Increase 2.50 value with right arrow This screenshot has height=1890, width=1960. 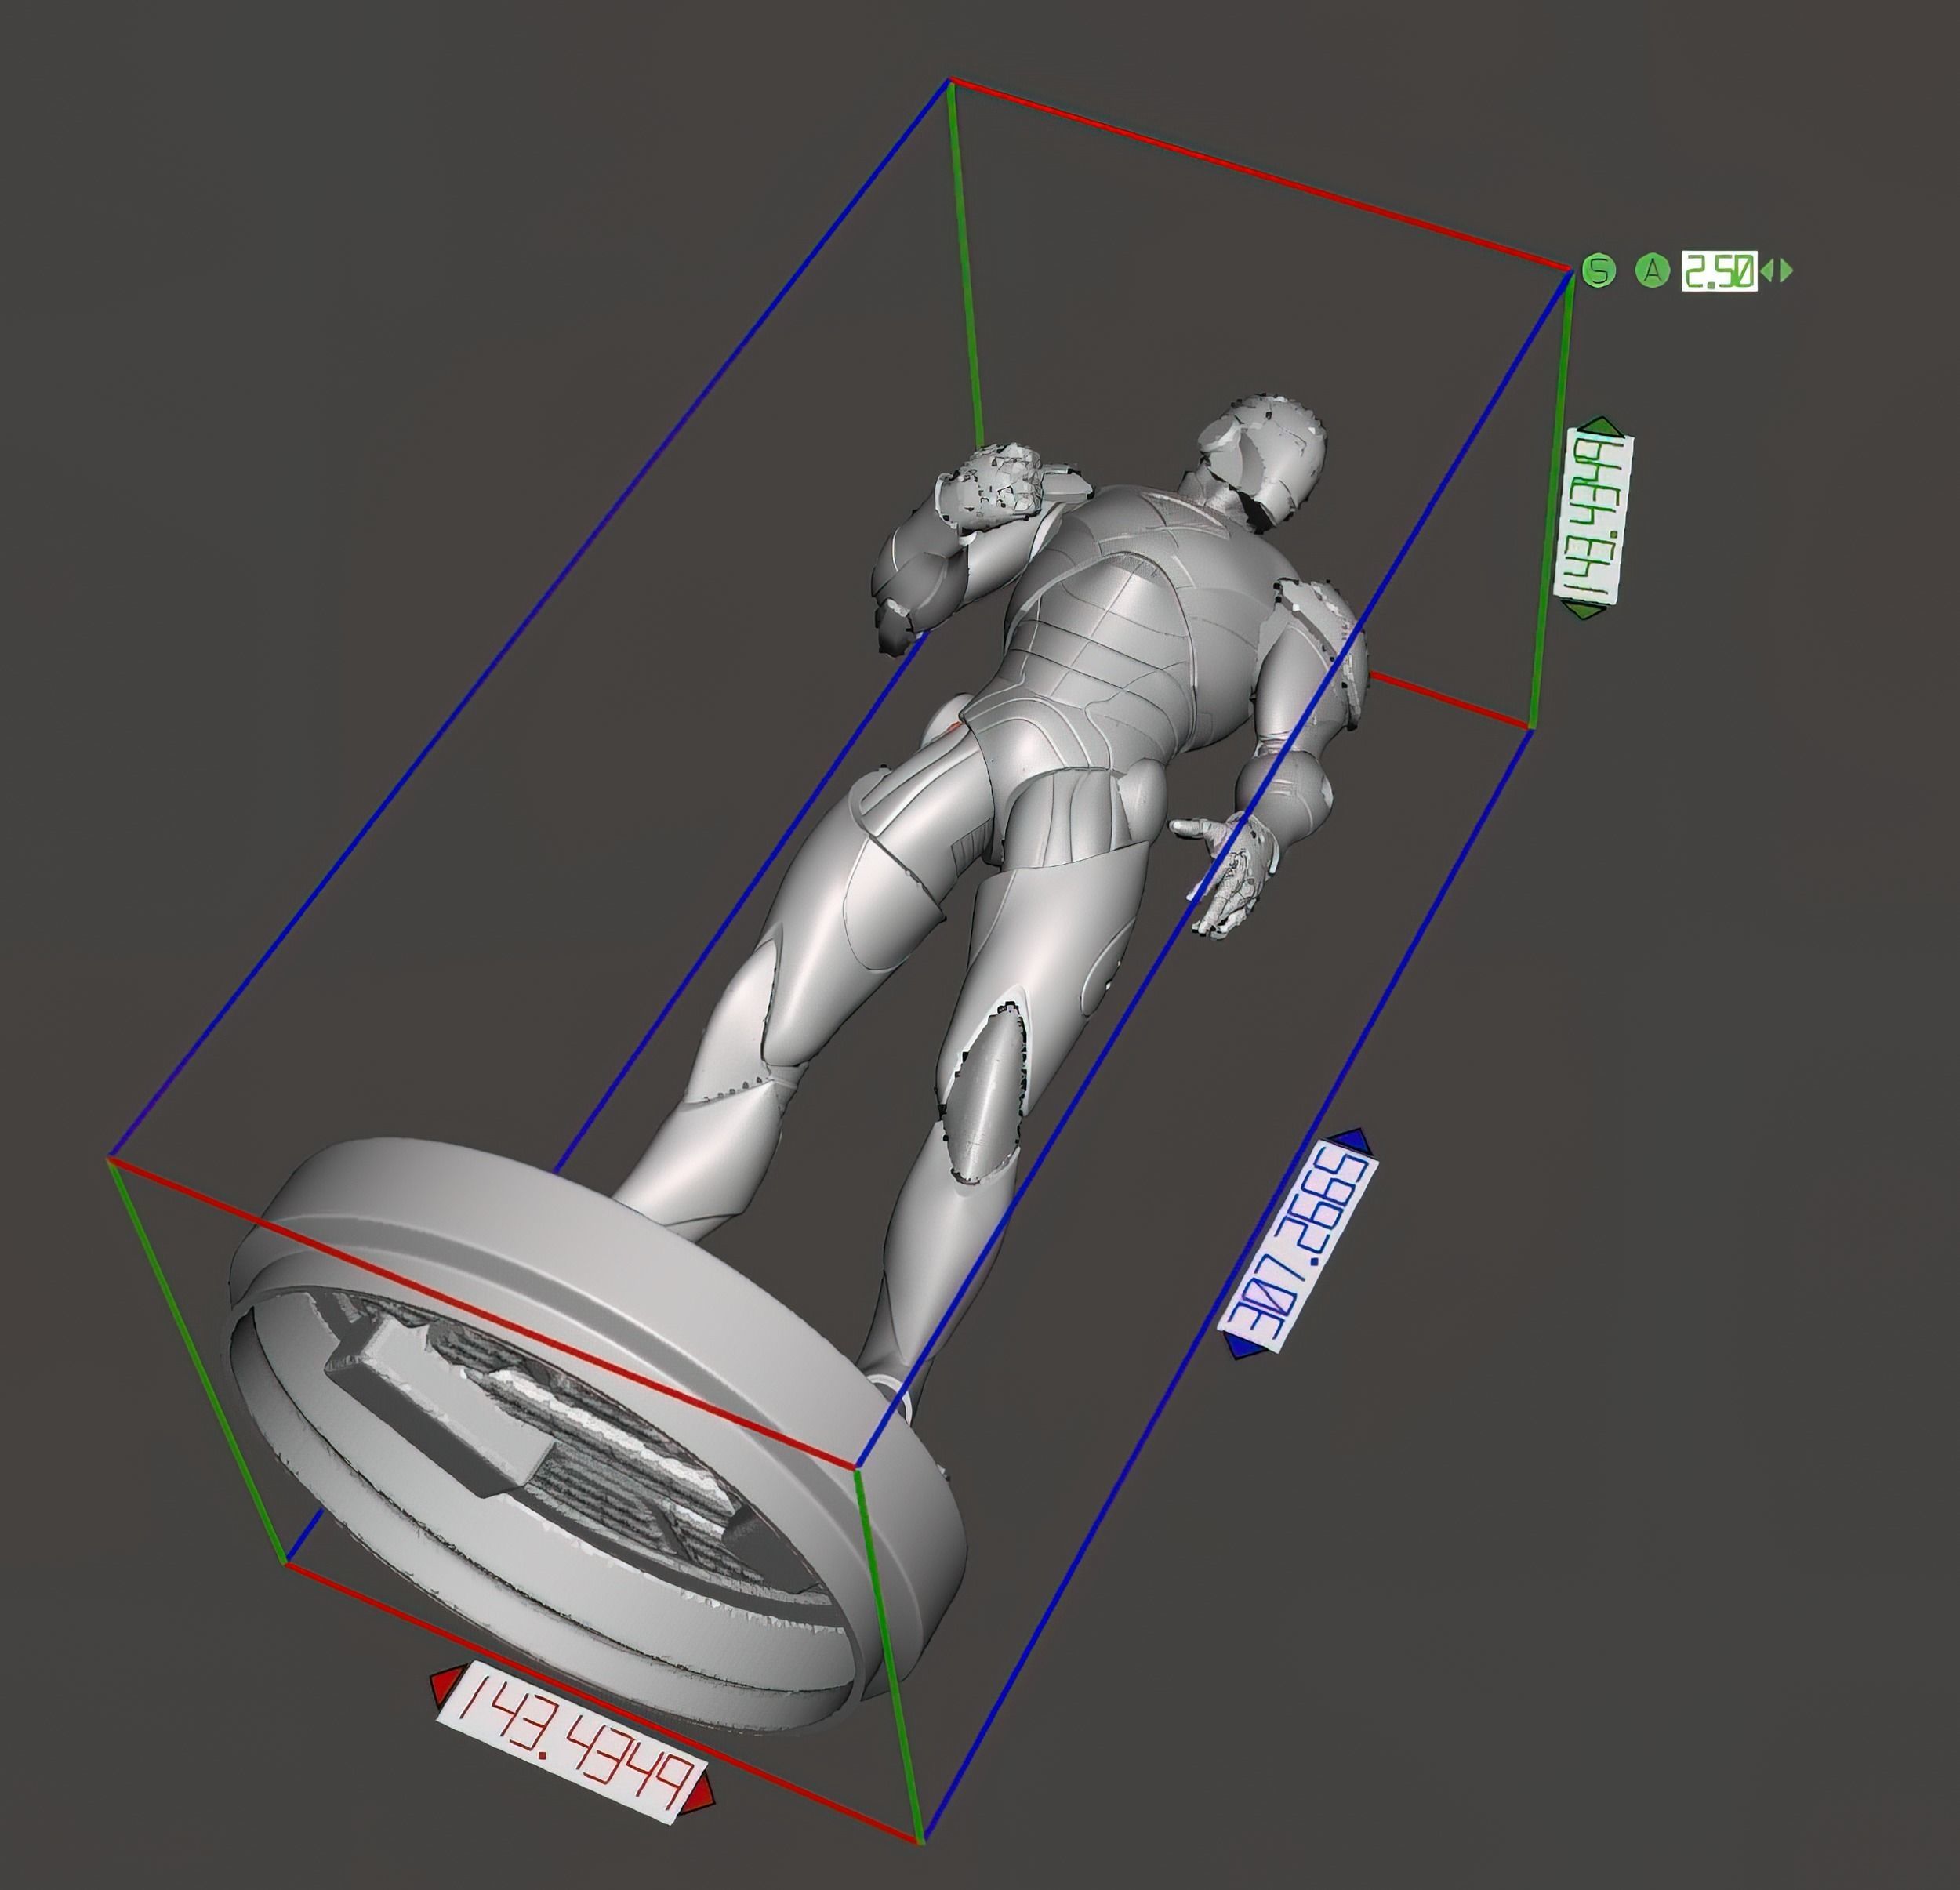[1786, 270]
